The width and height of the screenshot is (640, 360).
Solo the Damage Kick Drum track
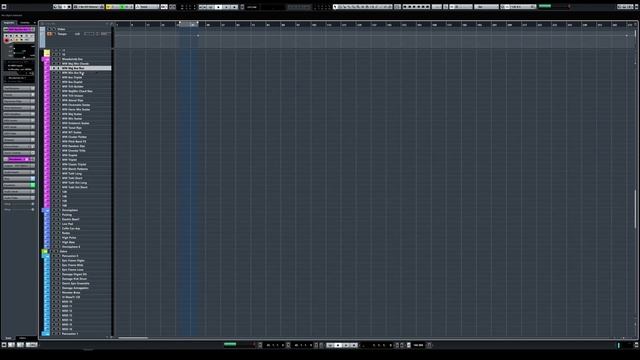tap(58, 279)
